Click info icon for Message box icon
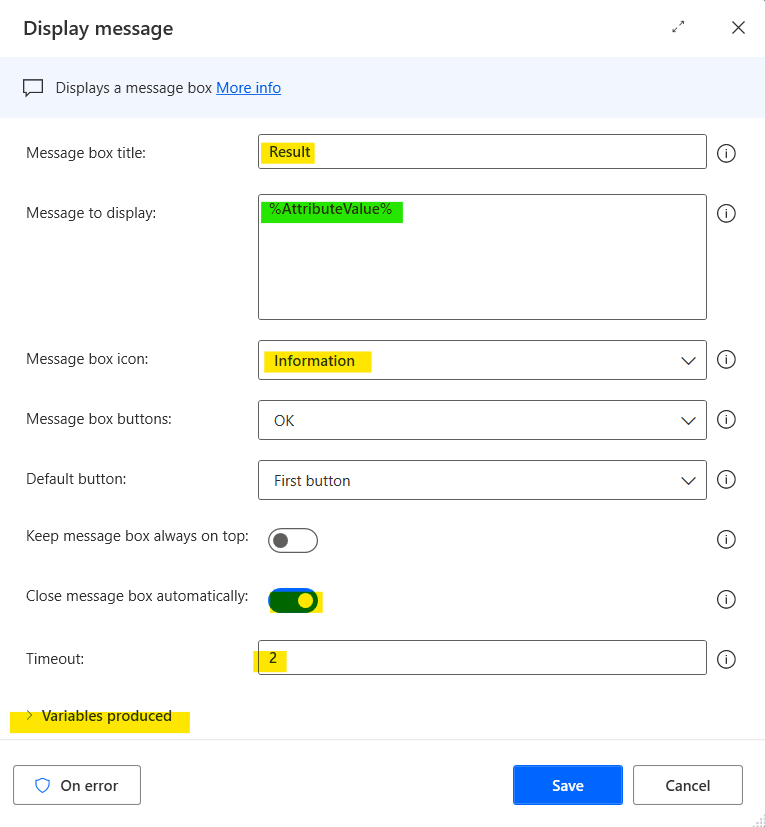Image resolution: width=765 pixels, height=827 pixels. pyautogui.click(x=727, y=360)
